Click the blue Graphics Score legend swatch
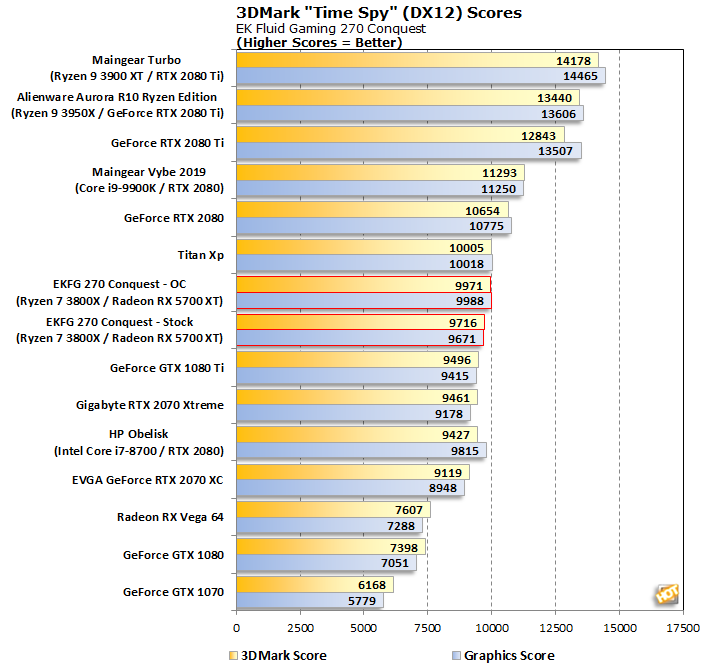708x669 pixels. tap(455, 656)
